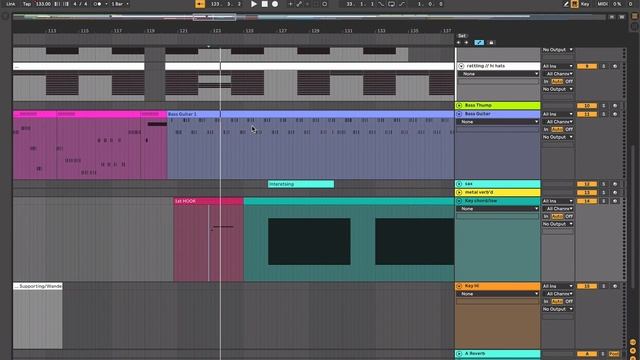Viewport: 640px width, 360px height.
Task: Toggle the orange I-O section show button
Action: 633,342
